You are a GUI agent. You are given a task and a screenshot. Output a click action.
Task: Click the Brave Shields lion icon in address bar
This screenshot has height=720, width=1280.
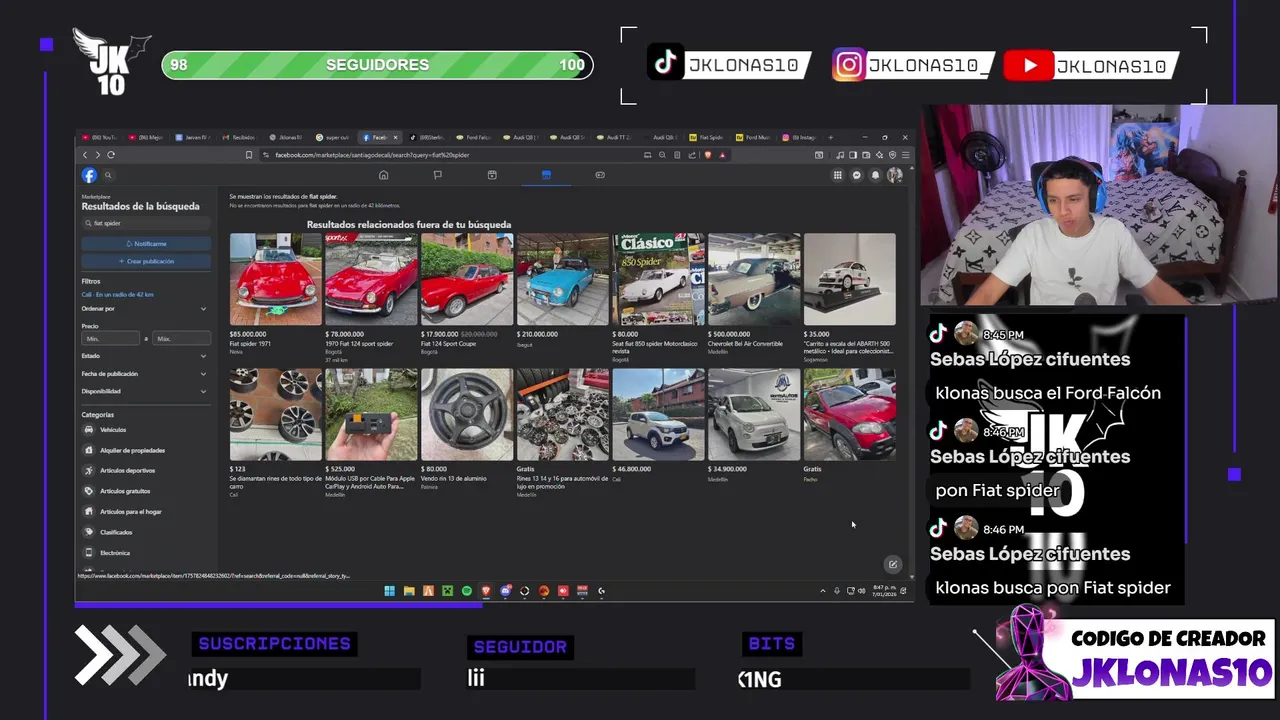click(x=709, y=155)
